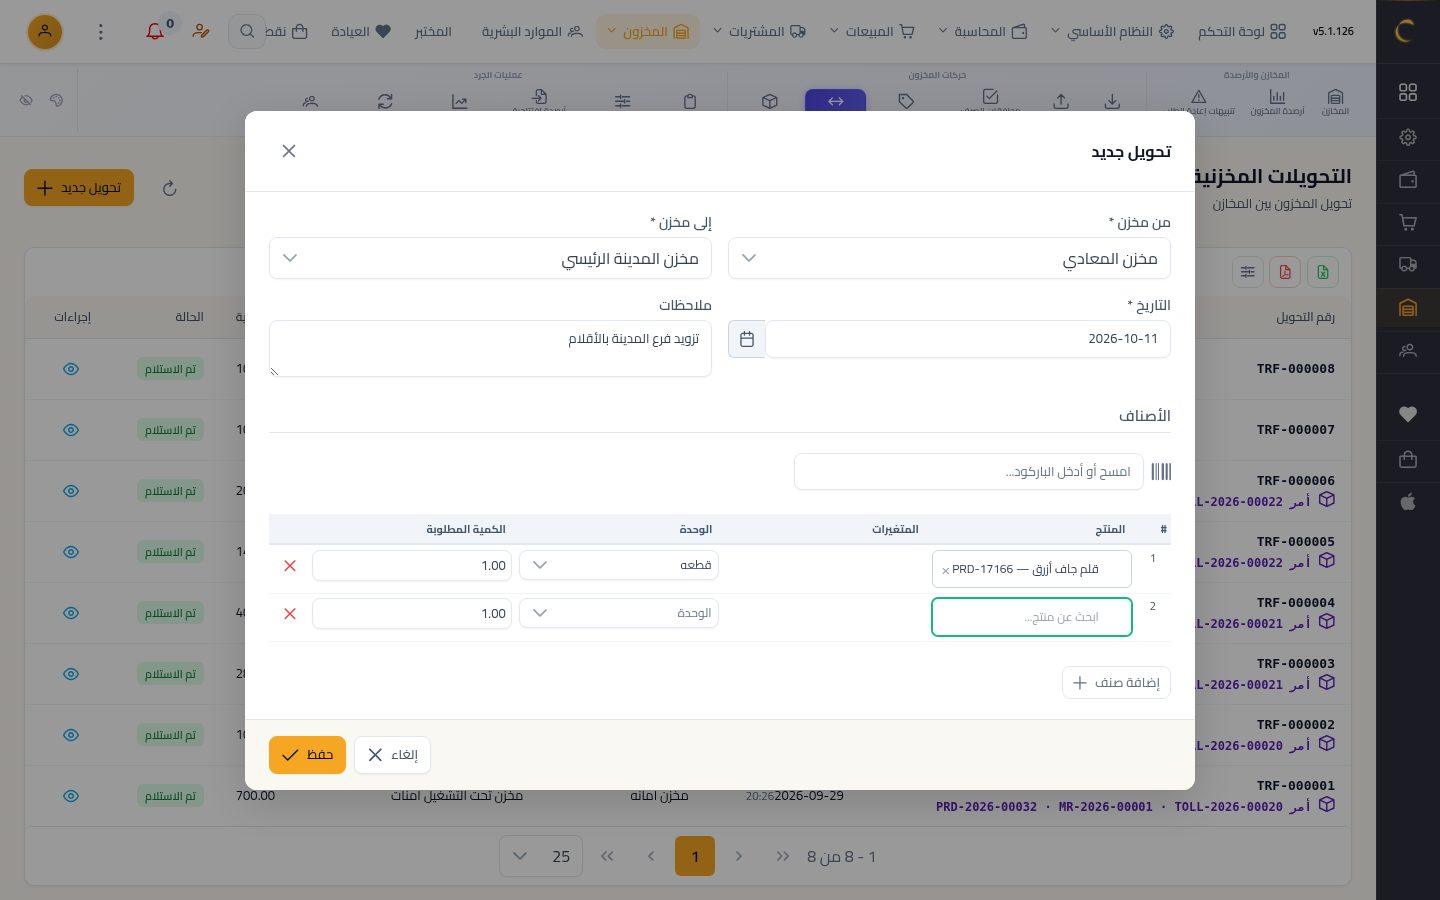Open the إلى مخزن dropdown
Image resolution: width=1440 pixels, height=900 pixels.
pyautogui.click(x=490, y=258)
